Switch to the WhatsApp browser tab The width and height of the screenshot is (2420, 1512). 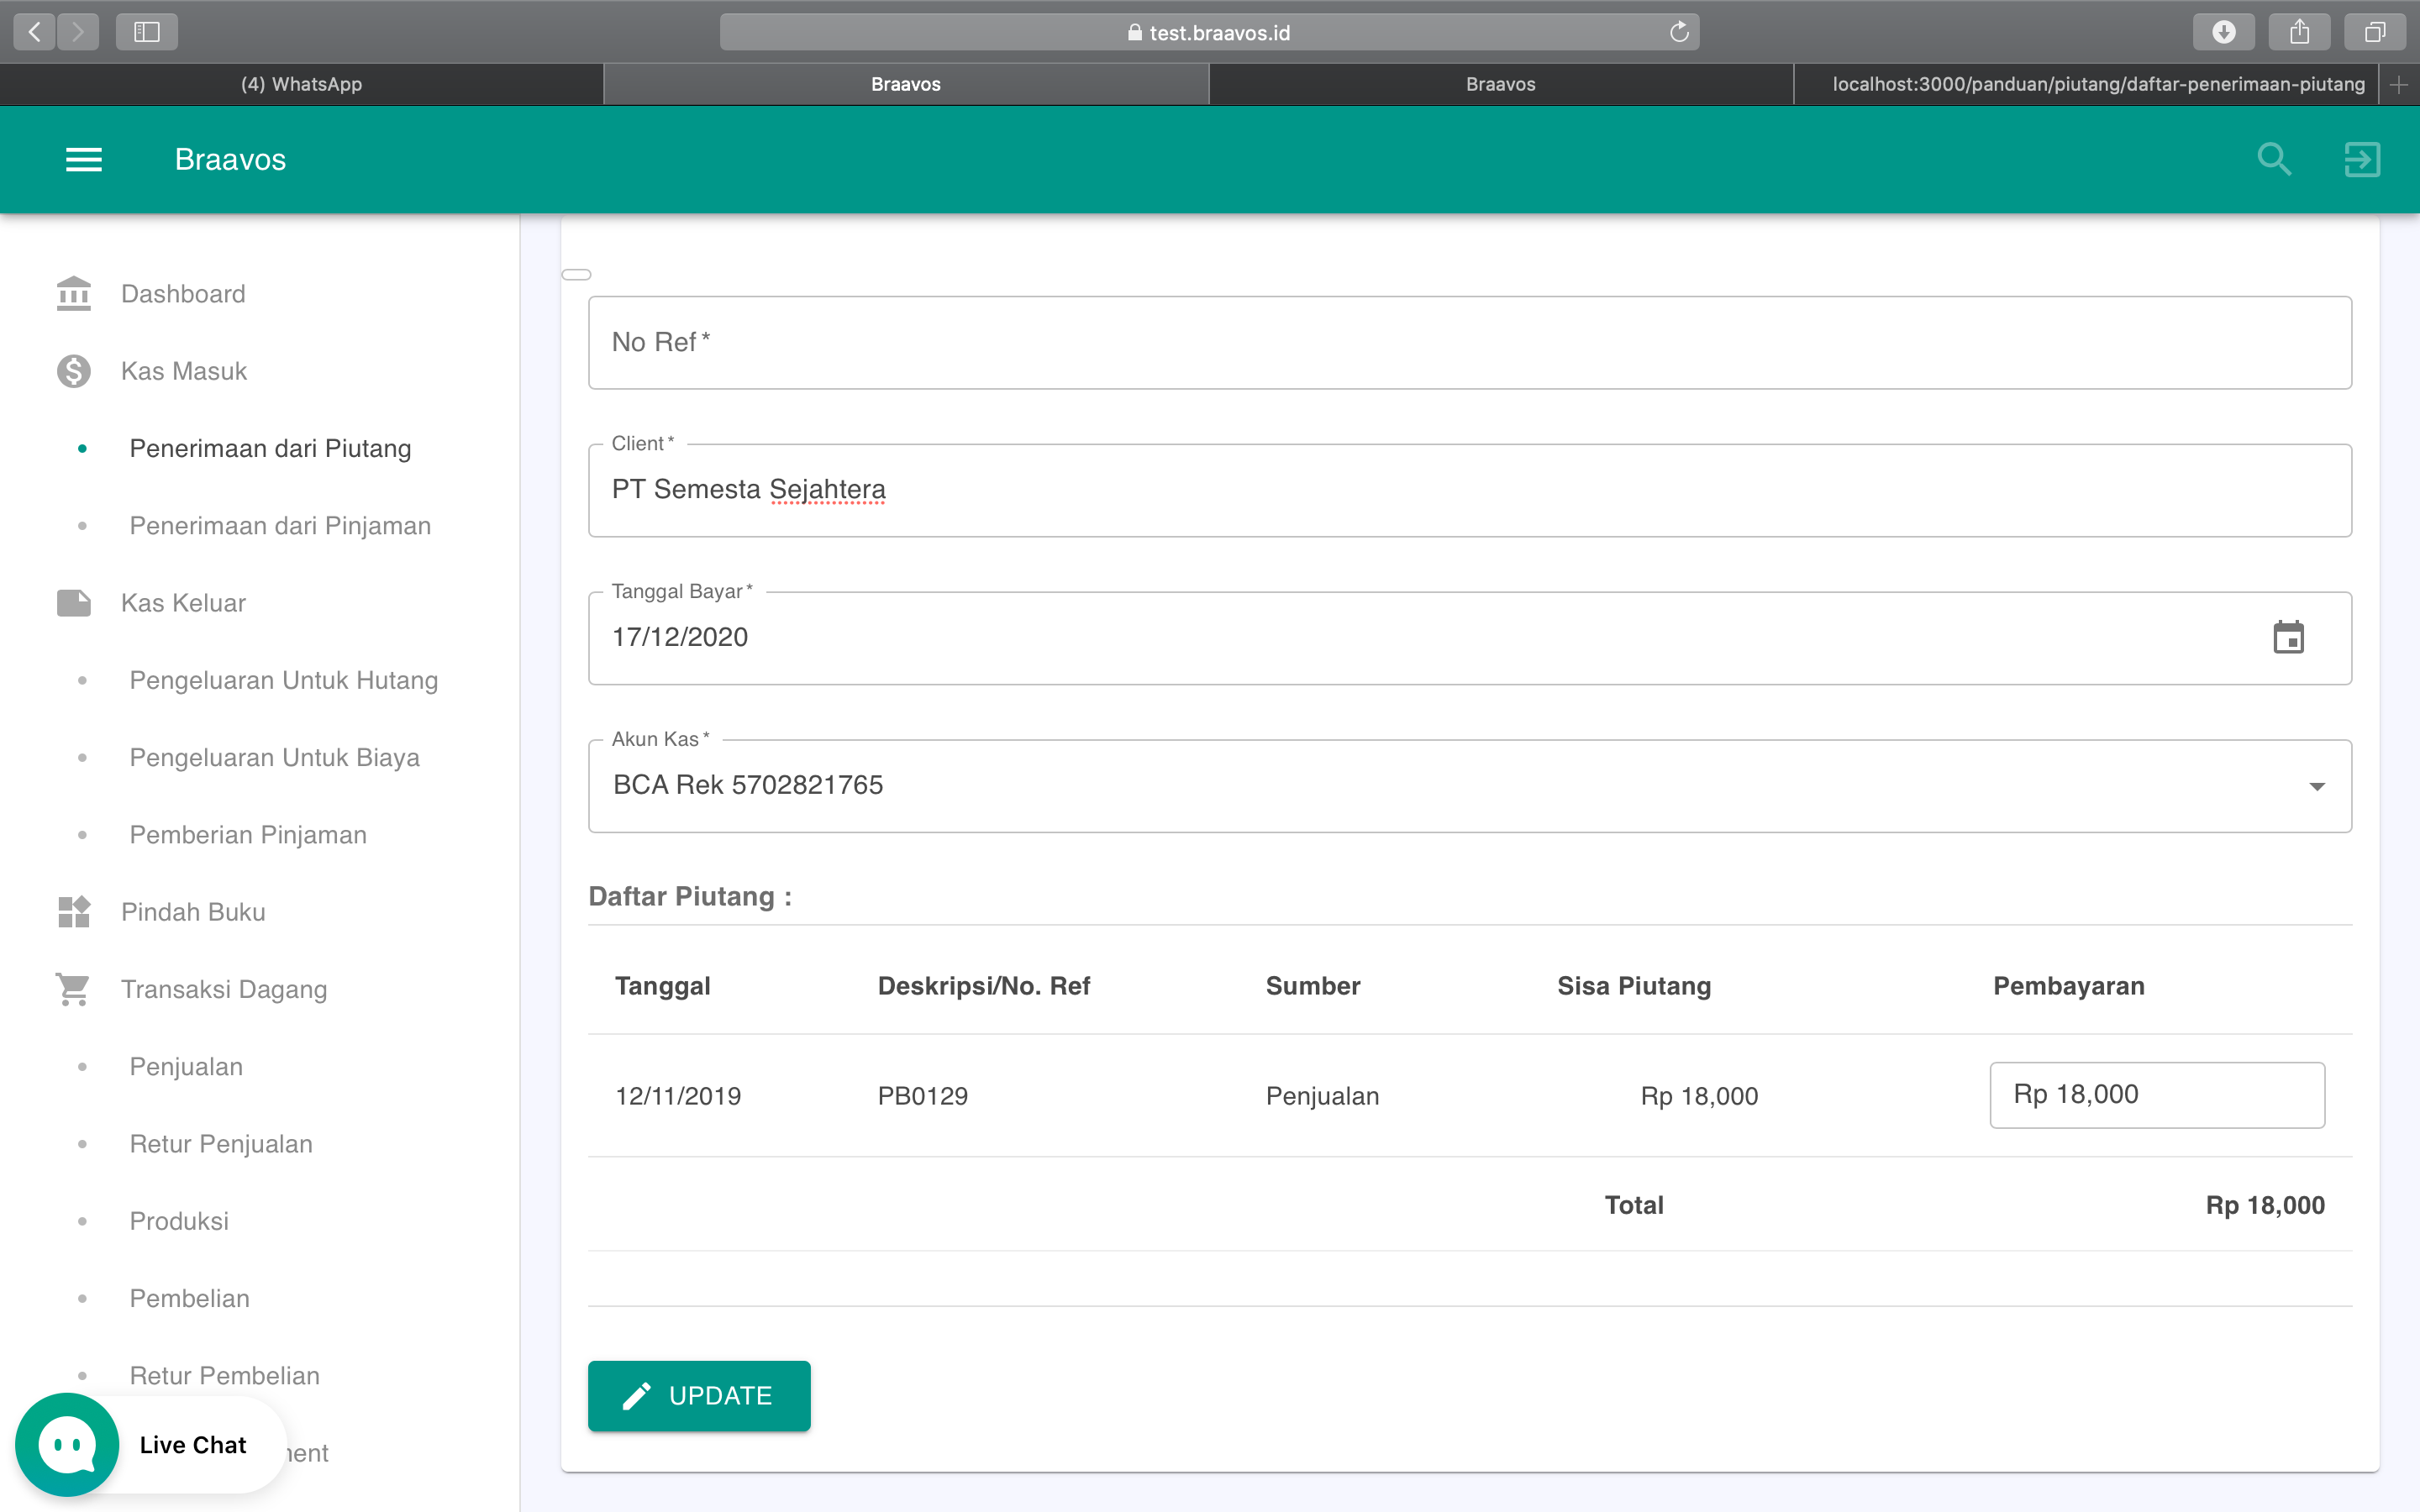point(301,84)
